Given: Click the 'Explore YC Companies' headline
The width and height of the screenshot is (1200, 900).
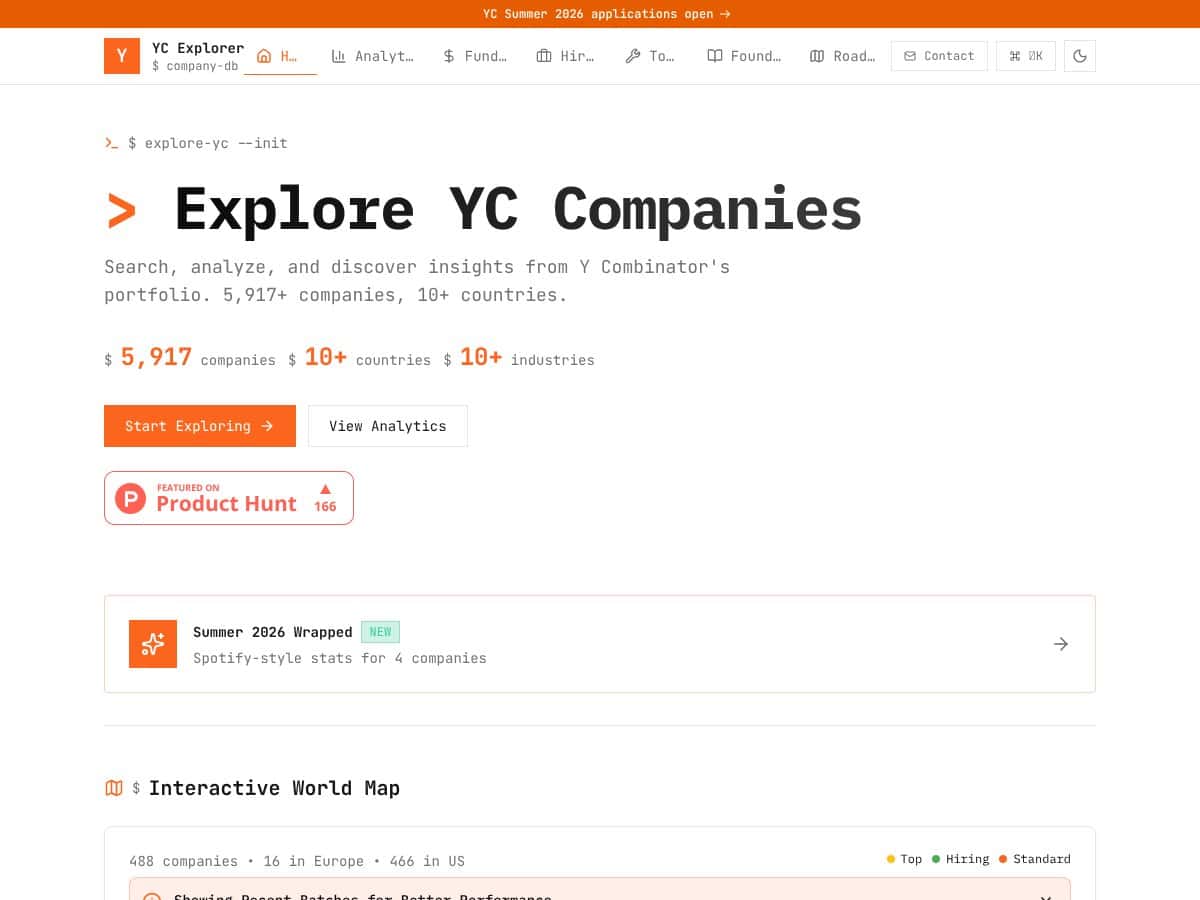Looking at the screenshot, I should tap(518, 209).
